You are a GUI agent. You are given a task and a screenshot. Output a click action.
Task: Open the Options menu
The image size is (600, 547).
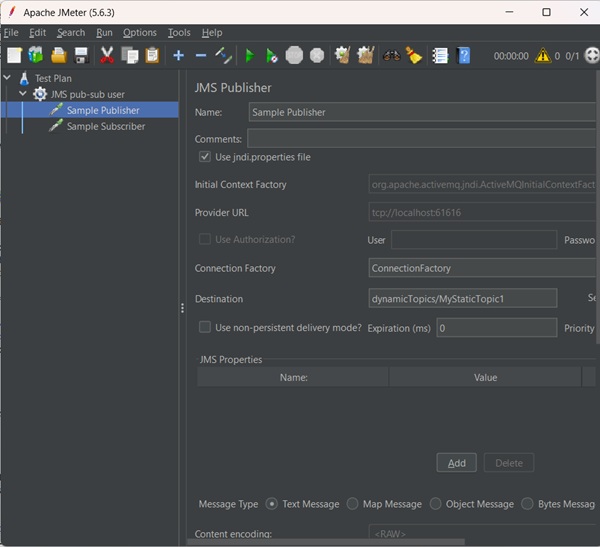[x=140, y=33]
